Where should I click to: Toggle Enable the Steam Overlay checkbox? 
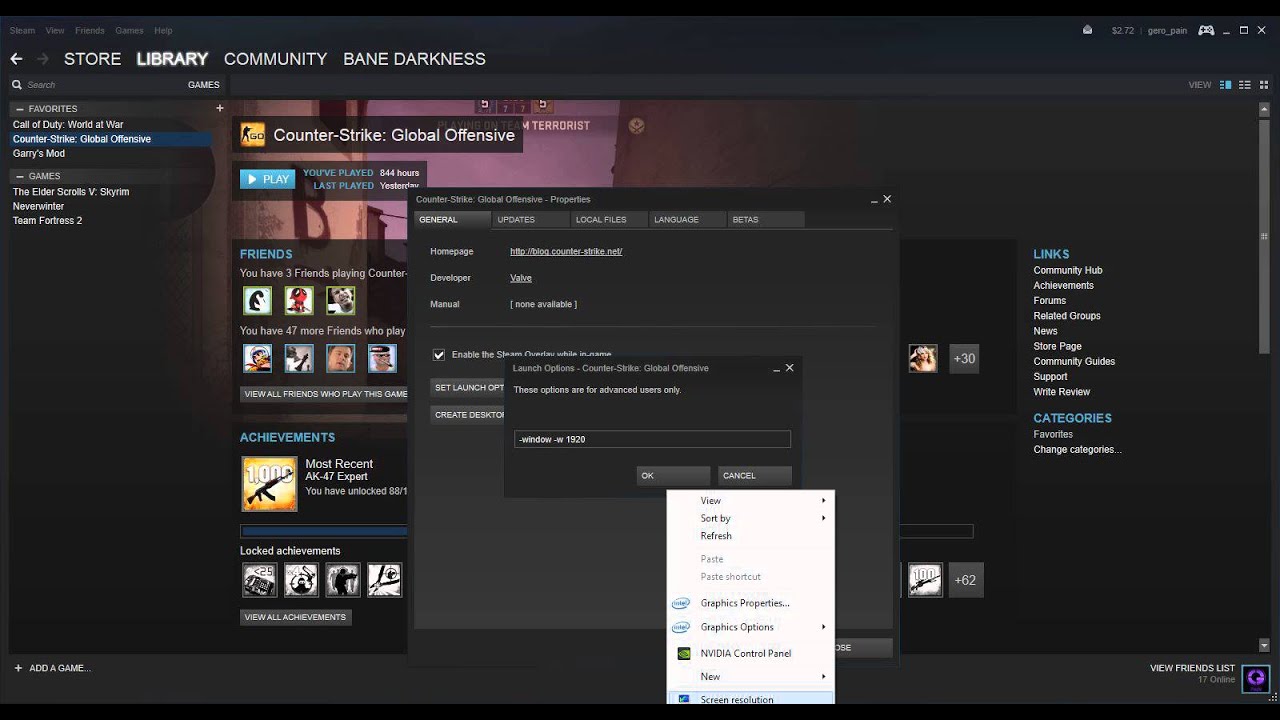(439, 355)
